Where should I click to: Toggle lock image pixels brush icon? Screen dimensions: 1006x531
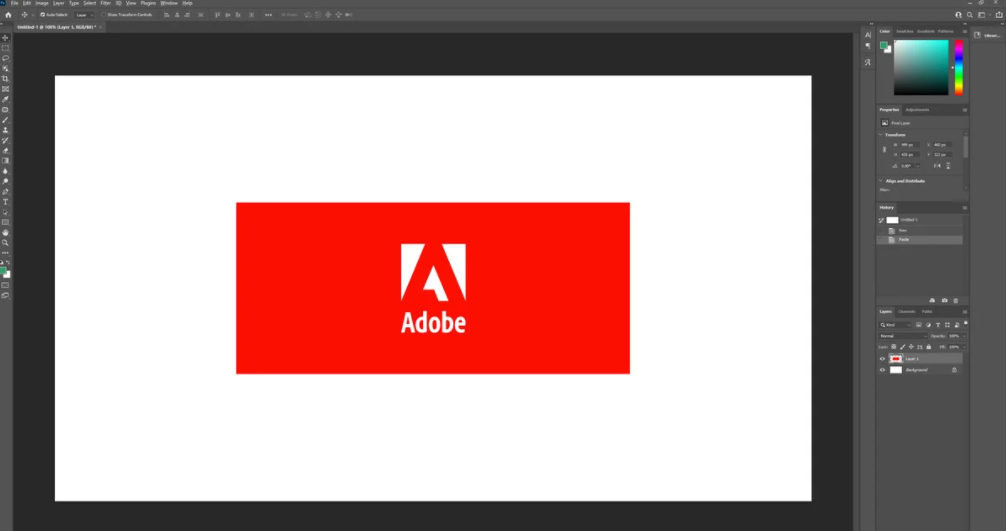(903, 347)
